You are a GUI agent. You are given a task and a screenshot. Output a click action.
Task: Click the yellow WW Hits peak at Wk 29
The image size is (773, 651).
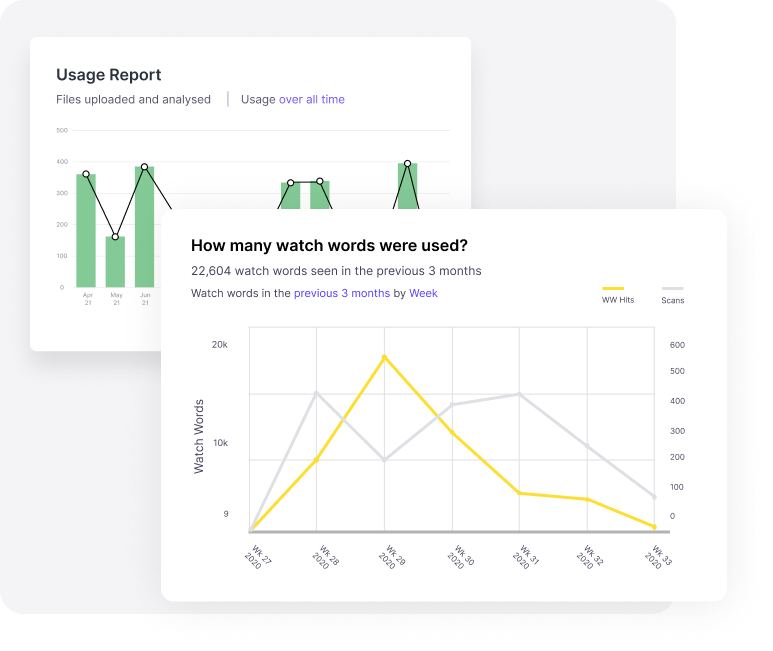(385, 357)
